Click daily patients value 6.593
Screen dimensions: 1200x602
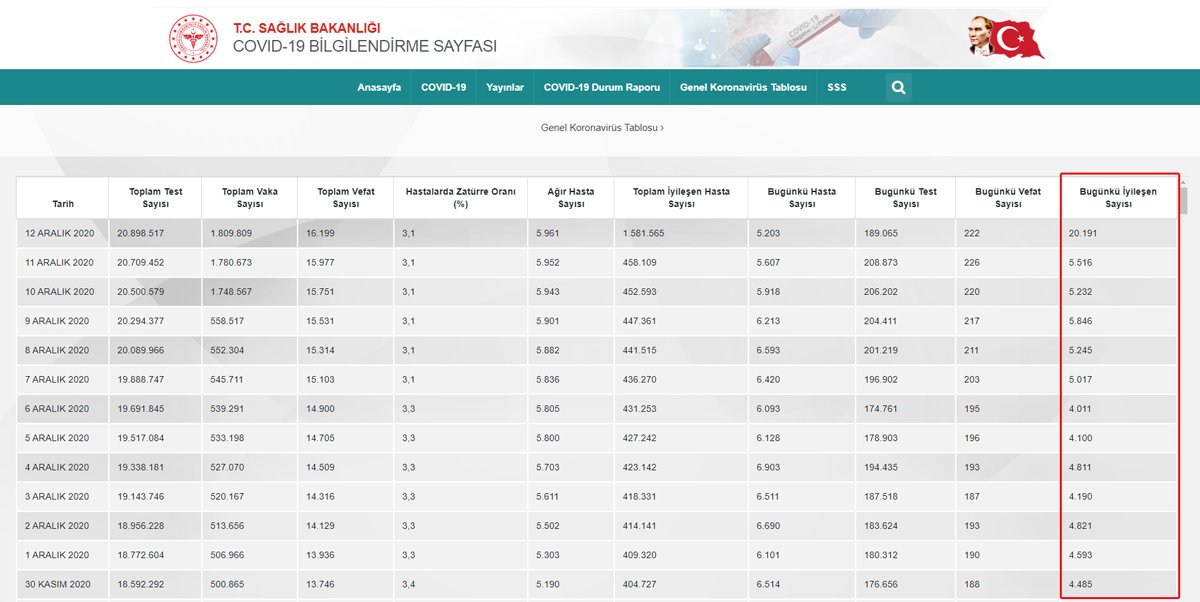pos(769,350)
